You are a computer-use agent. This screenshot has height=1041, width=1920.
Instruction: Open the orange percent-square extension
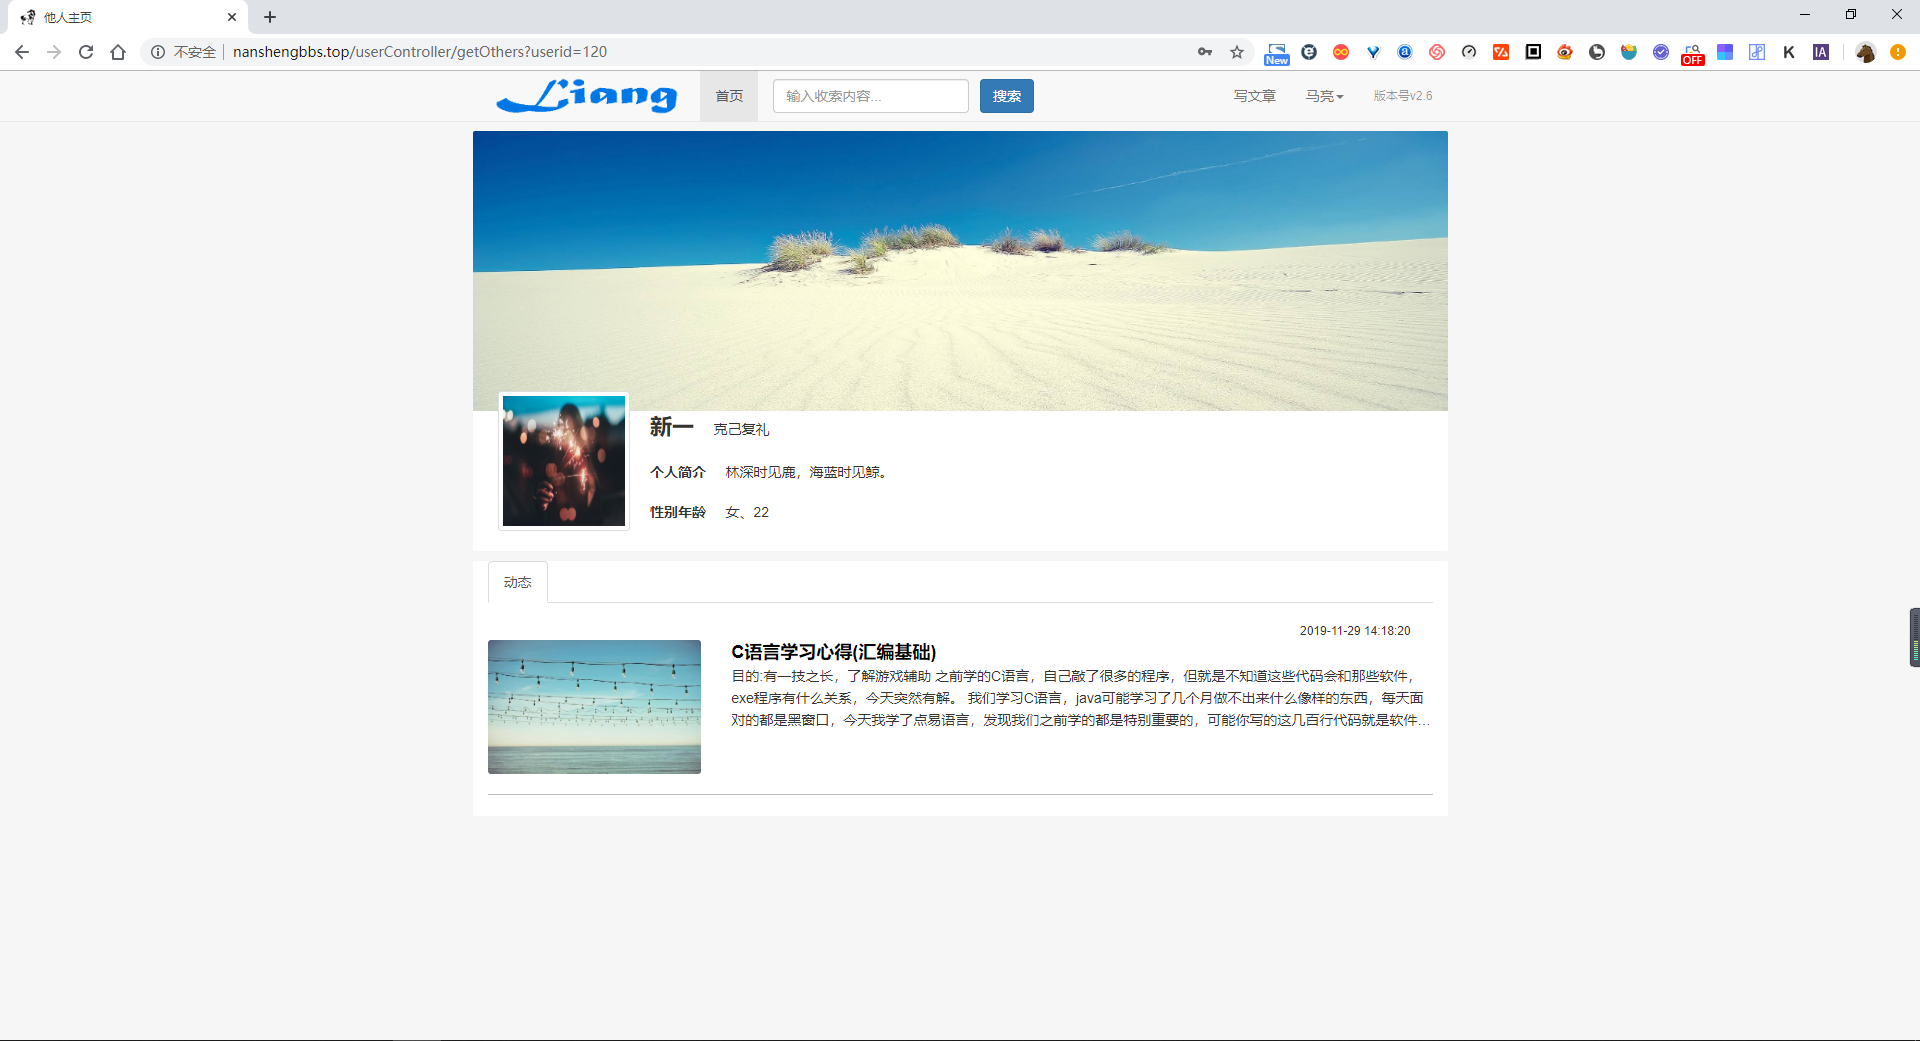(x=1501, y=52)
